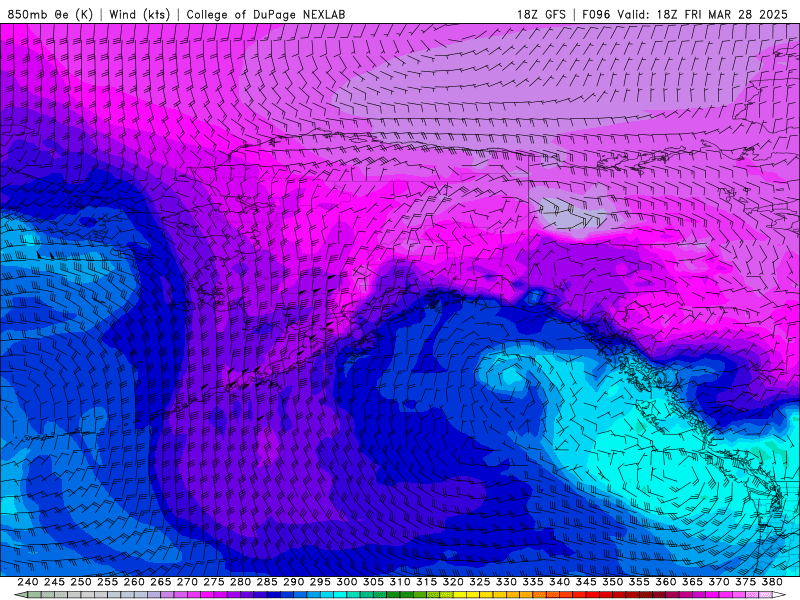Click the '18Z GFS' model run label

coord(541,14)
